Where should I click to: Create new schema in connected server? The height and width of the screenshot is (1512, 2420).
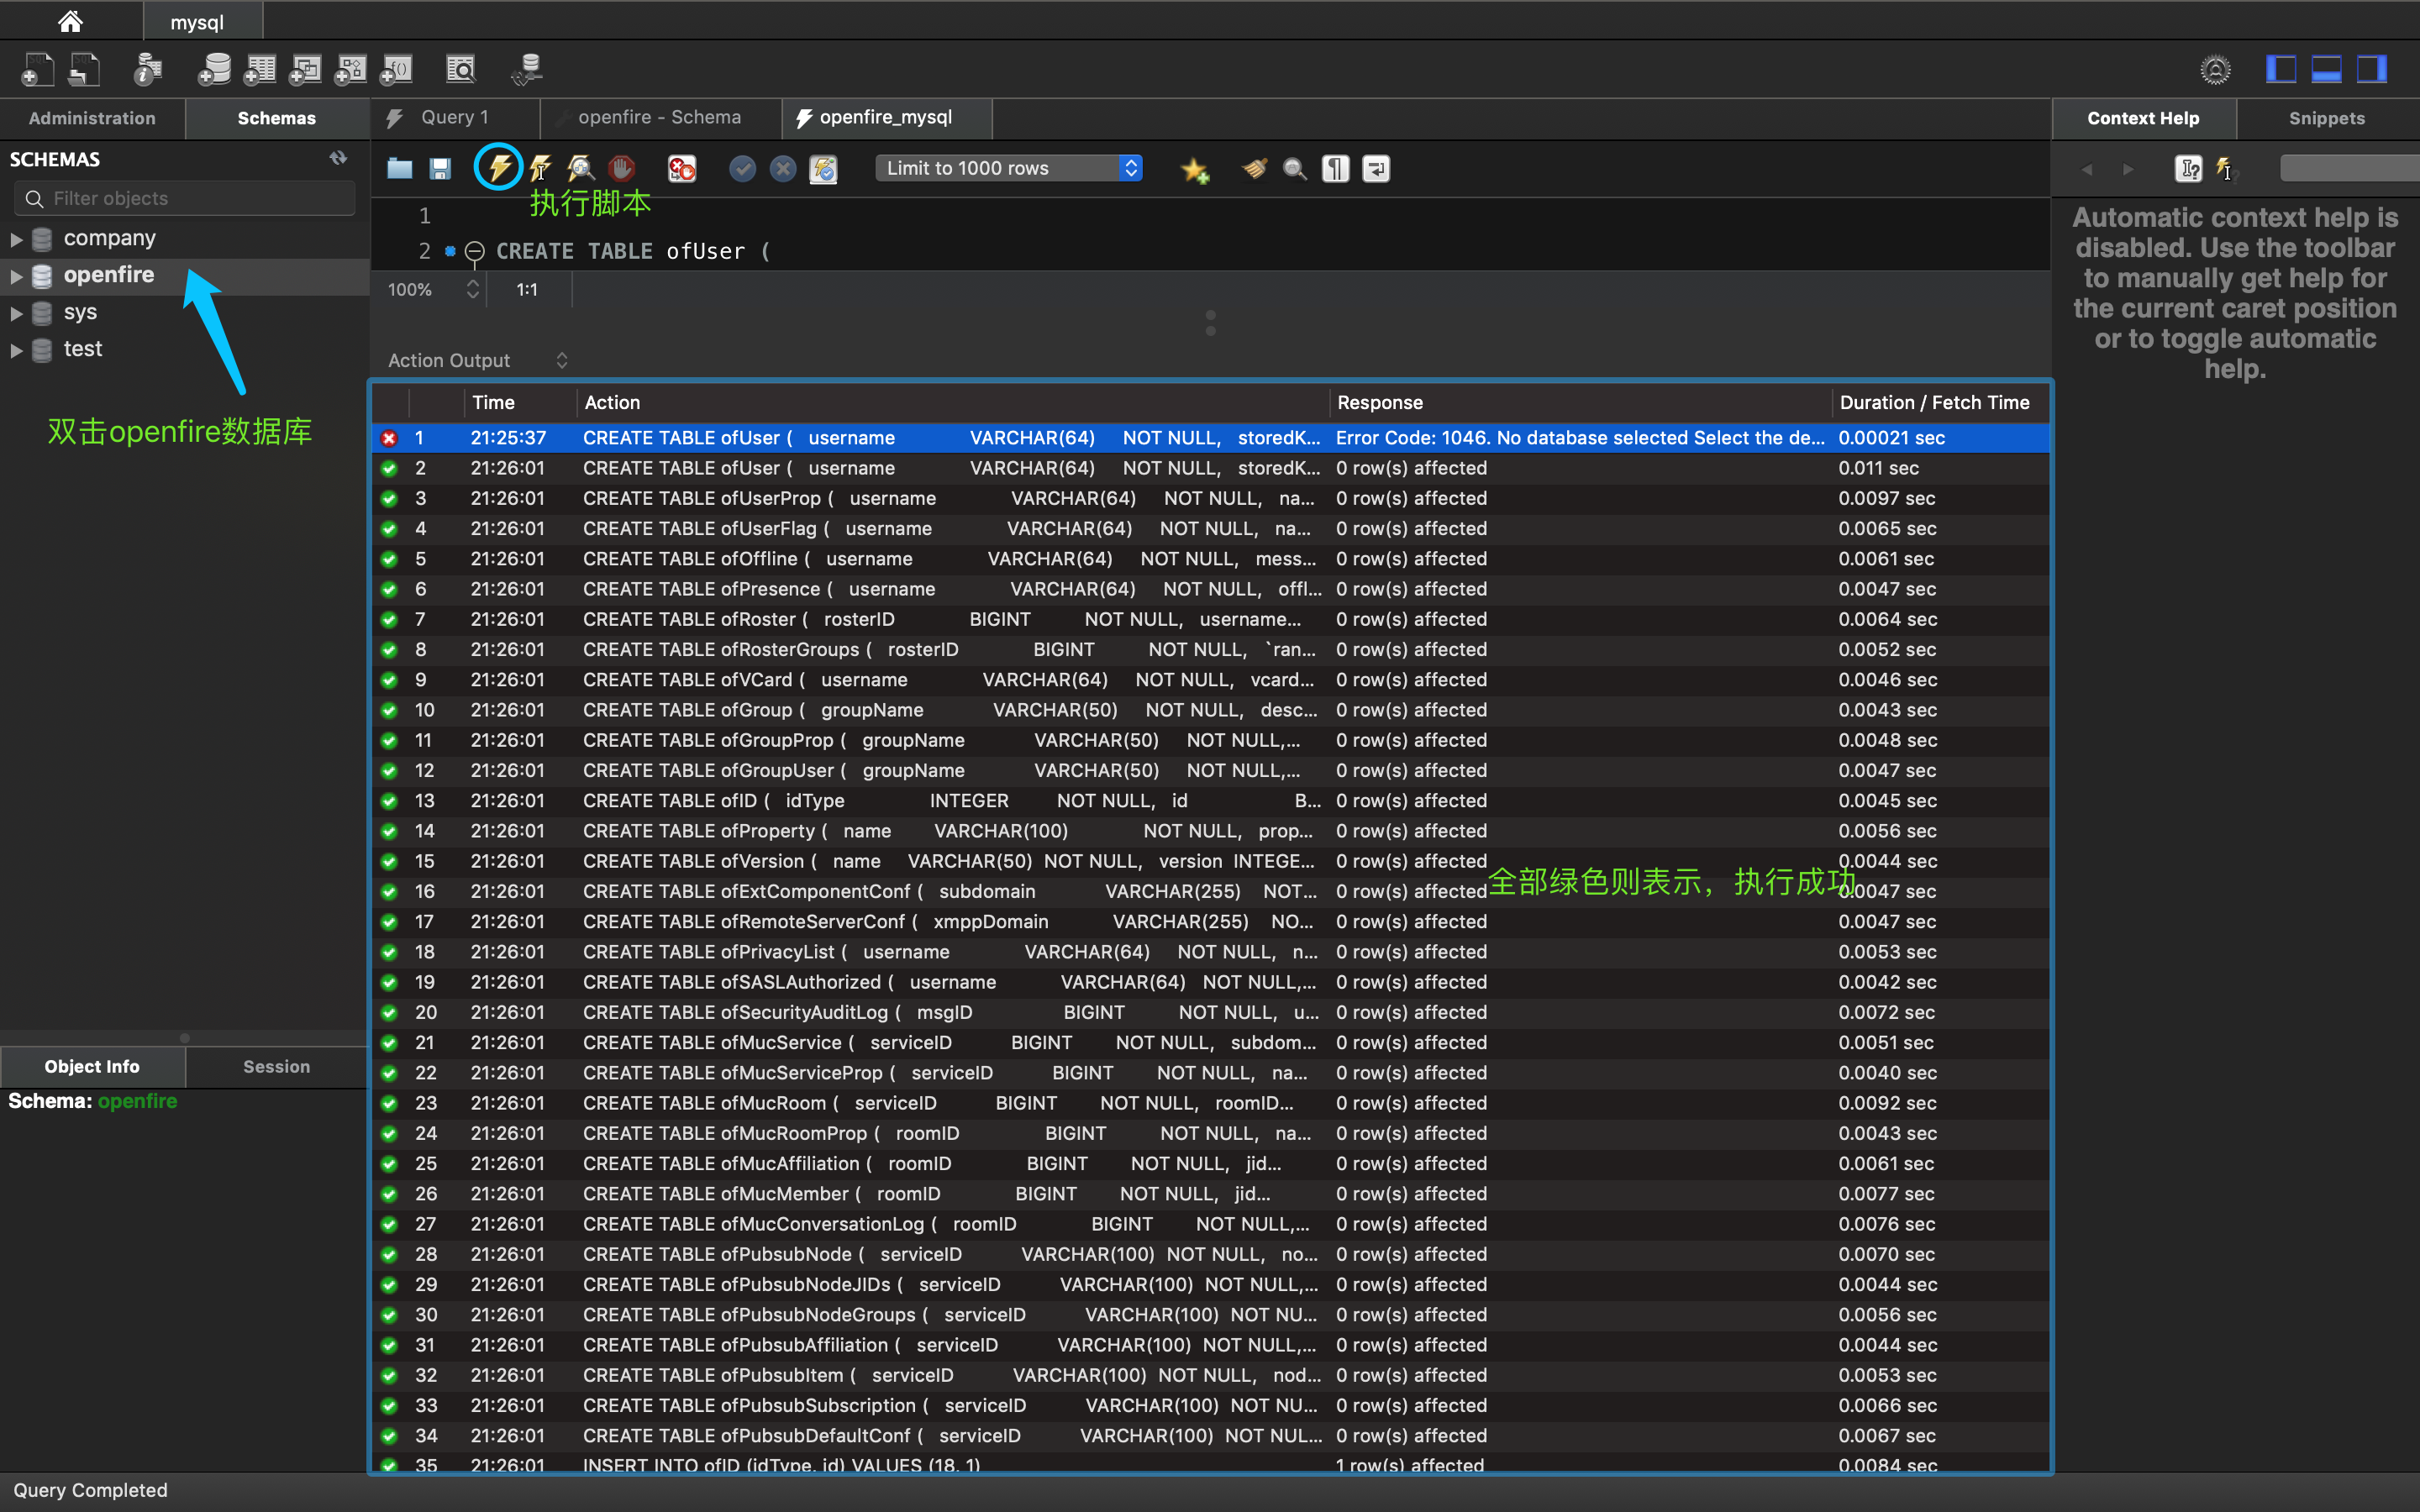(214, 69)
